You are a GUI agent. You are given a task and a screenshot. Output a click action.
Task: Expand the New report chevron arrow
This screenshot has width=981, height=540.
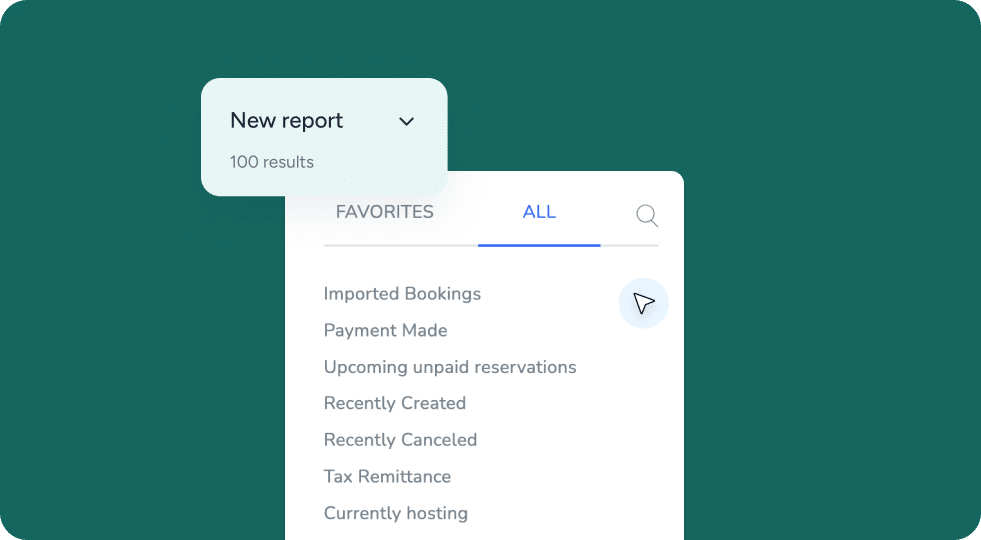click(x=406, y=122)
